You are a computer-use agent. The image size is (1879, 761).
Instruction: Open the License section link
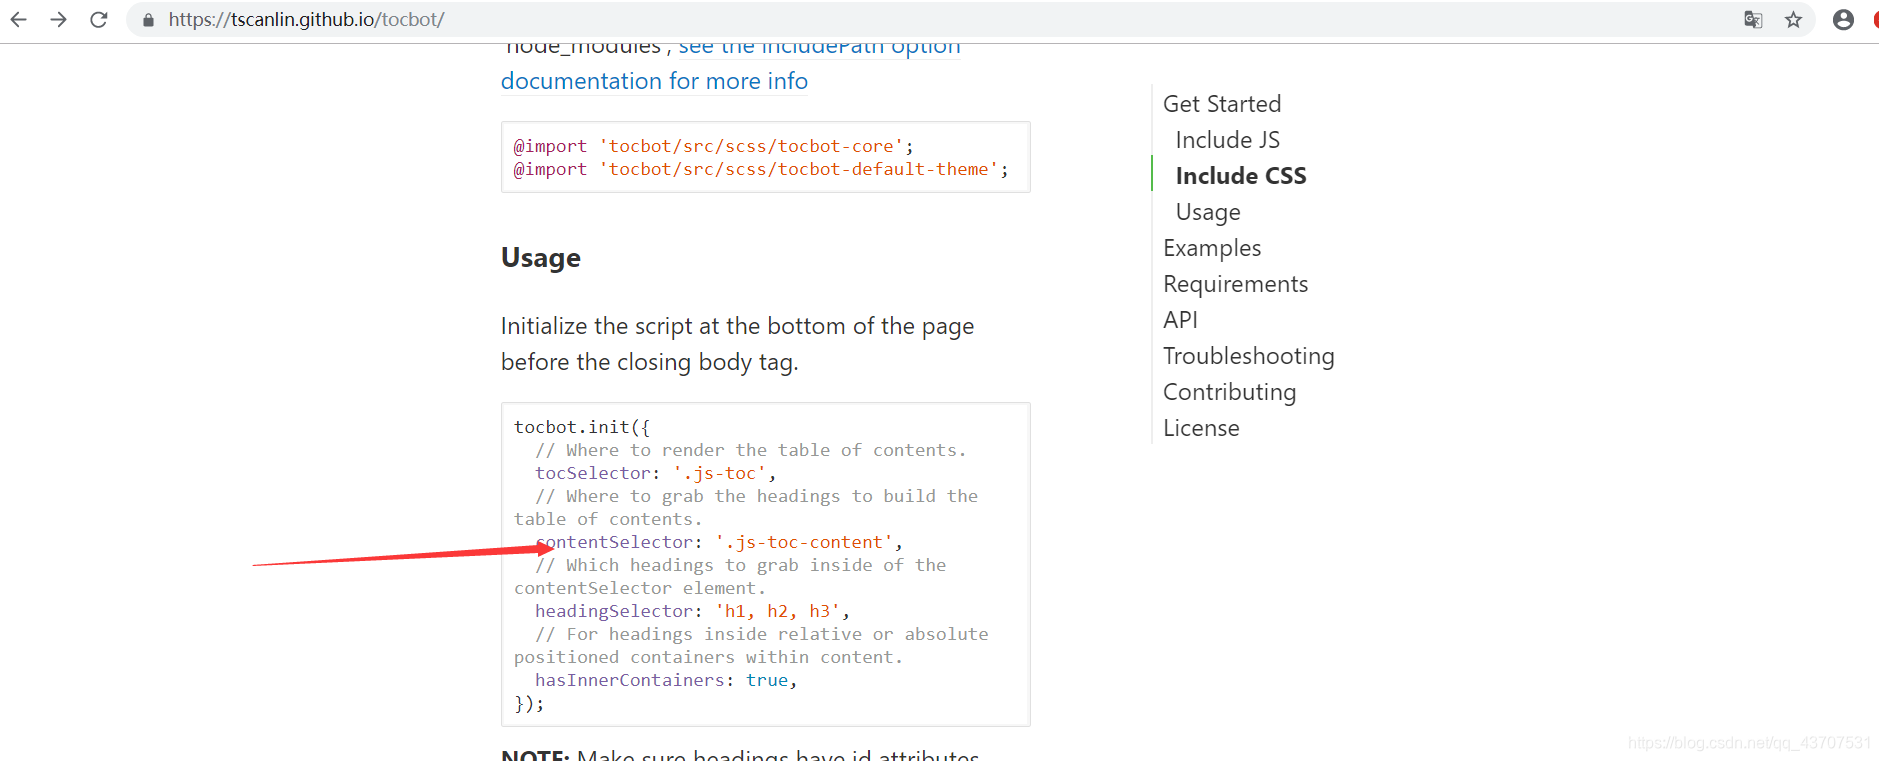coord(1201,428)
